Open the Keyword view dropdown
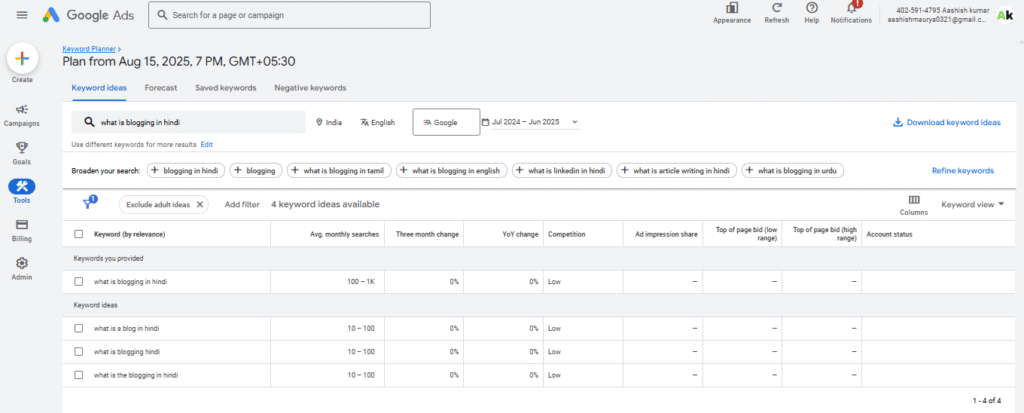The image size is (1024, 413). [972, 205]
